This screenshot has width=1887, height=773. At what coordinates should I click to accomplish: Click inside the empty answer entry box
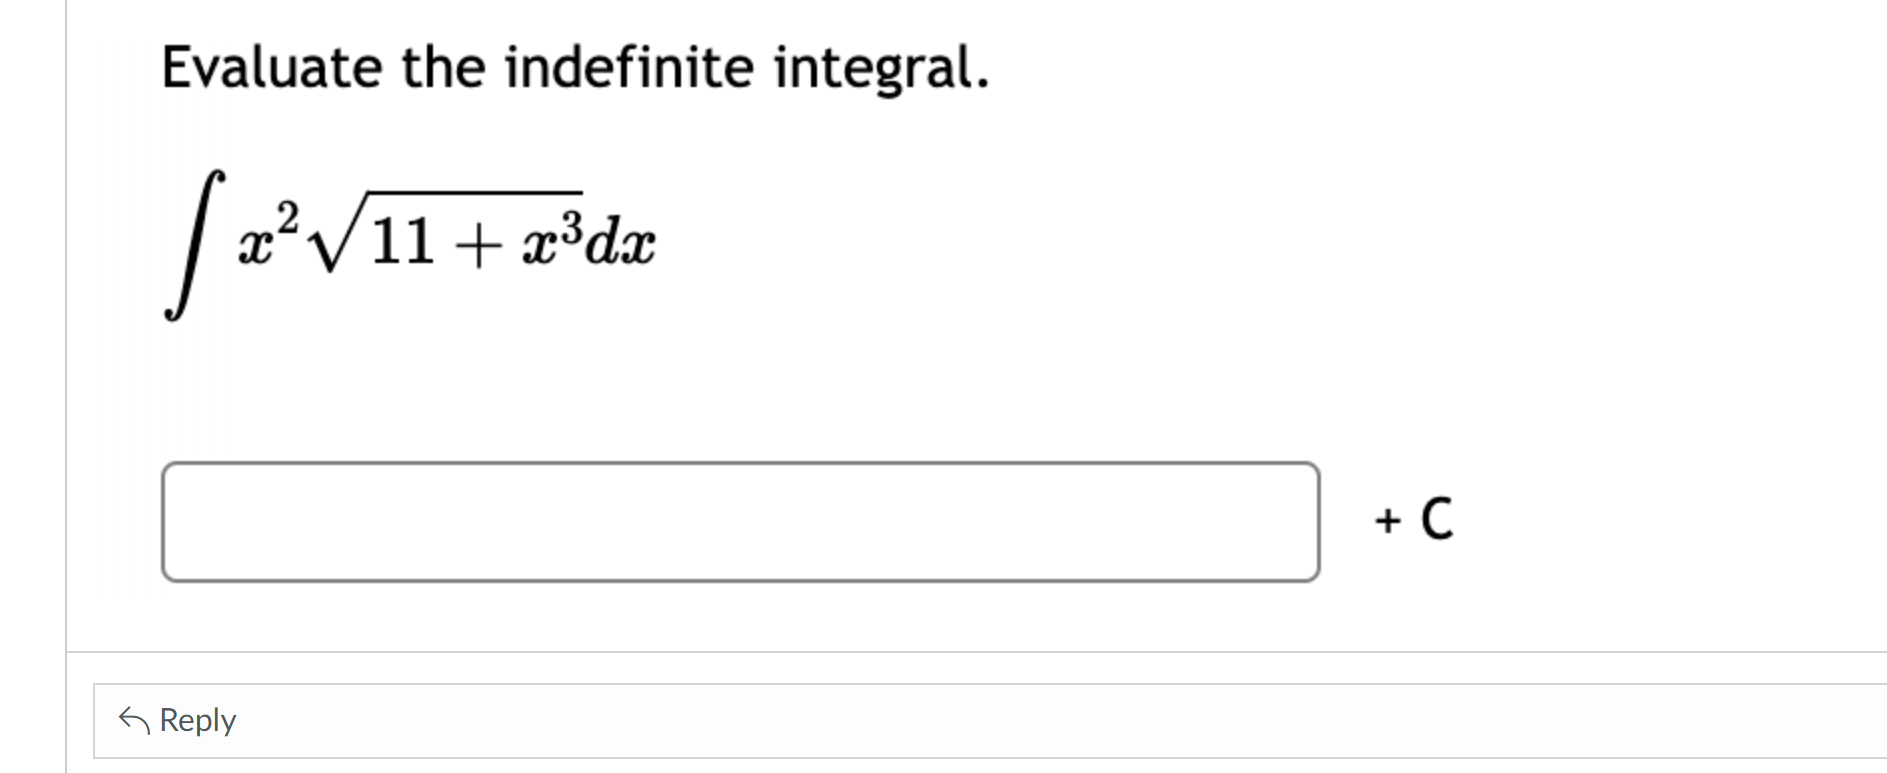click(740, 520)
